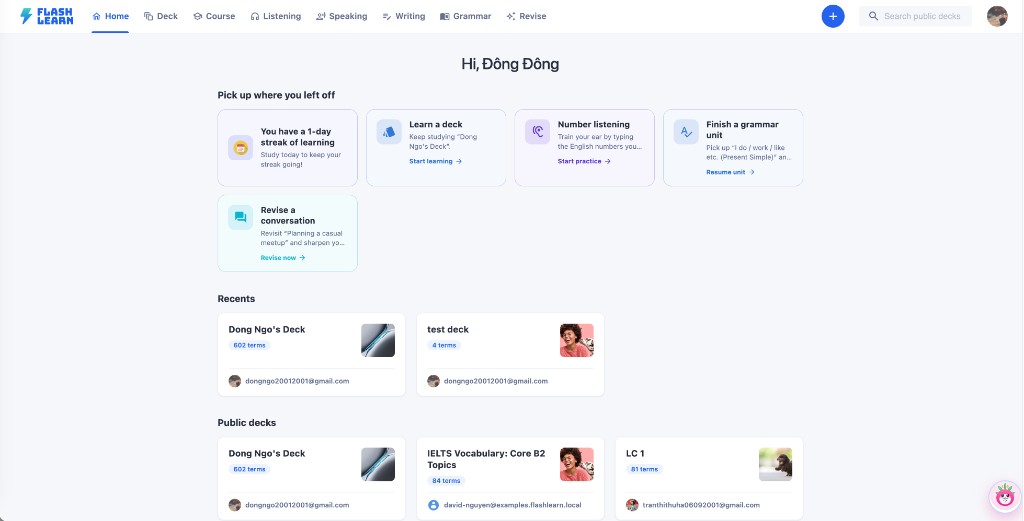Click the Revise a conversation title
The image size is (1024, 521).
click(x=288, y=215)
